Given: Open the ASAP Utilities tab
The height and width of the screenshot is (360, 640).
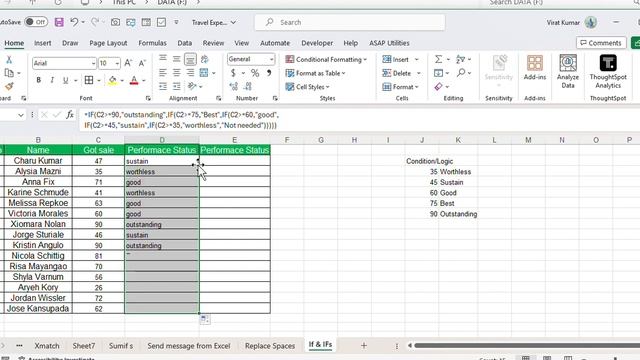Looking at the screenshot, I should click(x=389, y=43).
